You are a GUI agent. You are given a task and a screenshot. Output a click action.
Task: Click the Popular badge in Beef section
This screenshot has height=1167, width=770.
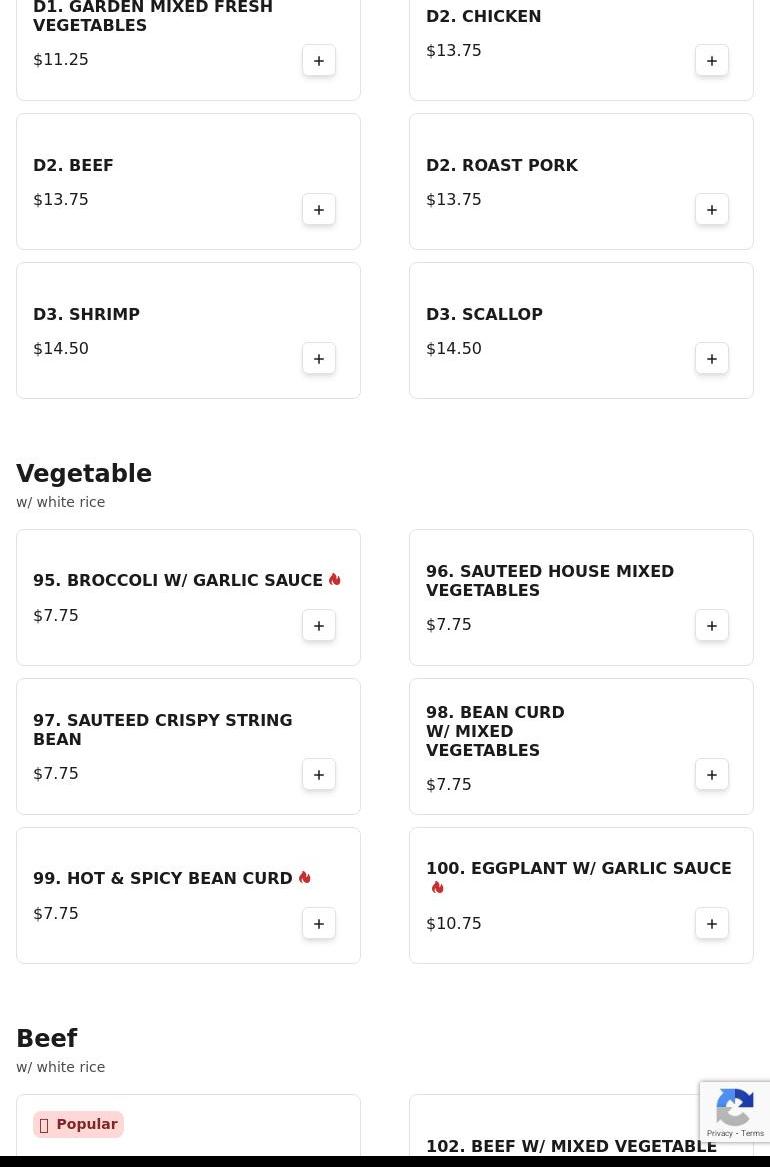(78, 1125)
